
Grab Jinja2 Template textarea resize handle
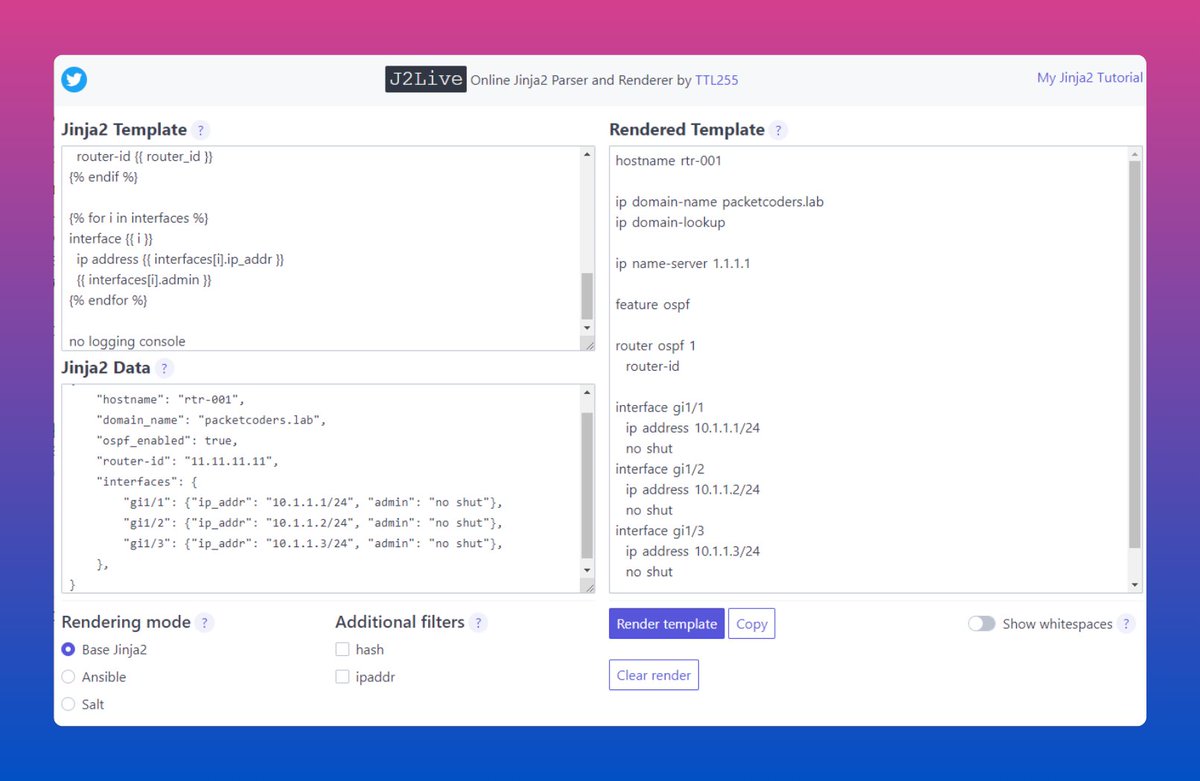[x=589, y=345]
